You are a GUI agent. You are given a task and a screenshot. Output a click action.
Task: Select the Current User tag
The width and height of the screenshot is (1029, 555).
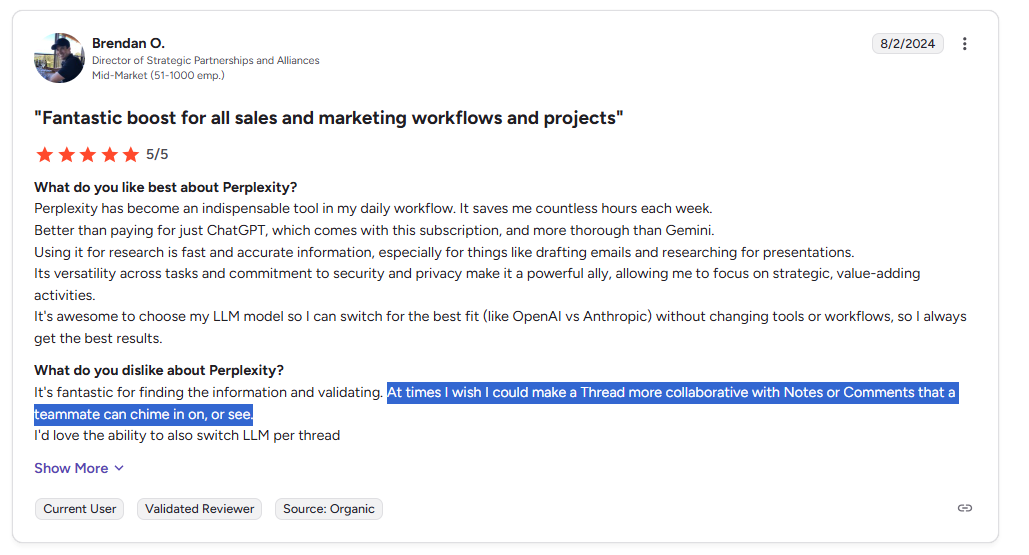tap(79, 509)
